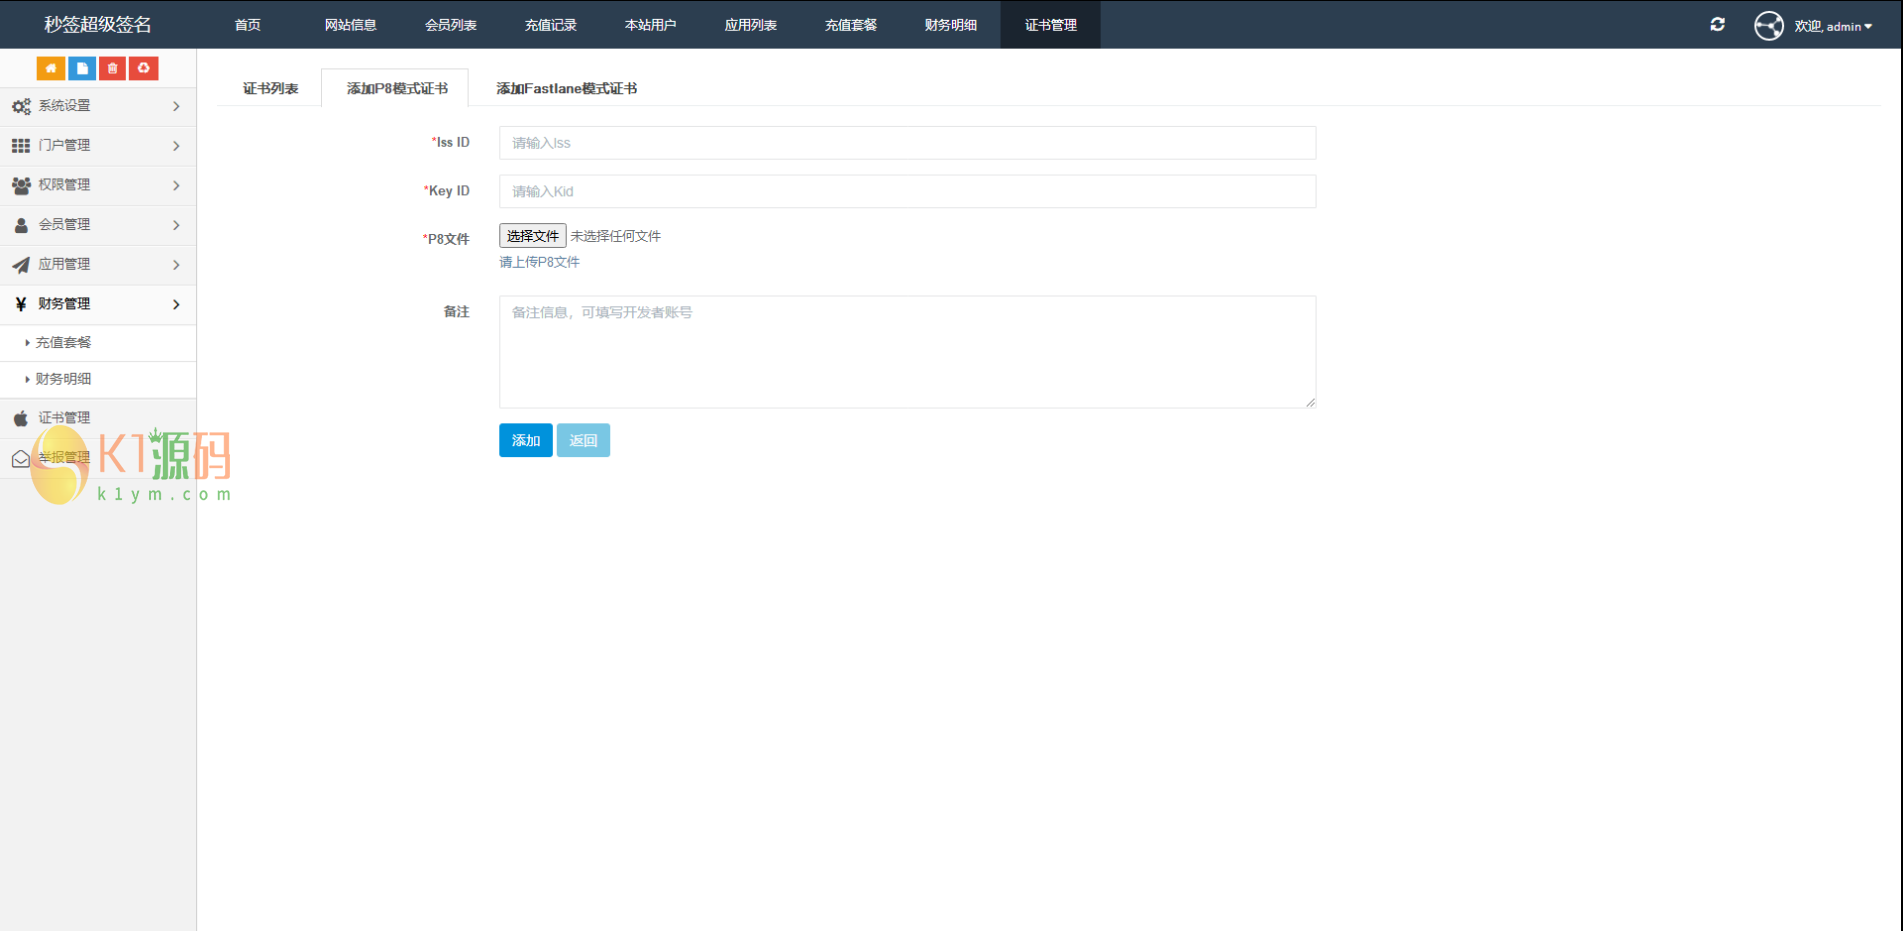Open 本站用户 in the top navigation

tap(650, 25)
